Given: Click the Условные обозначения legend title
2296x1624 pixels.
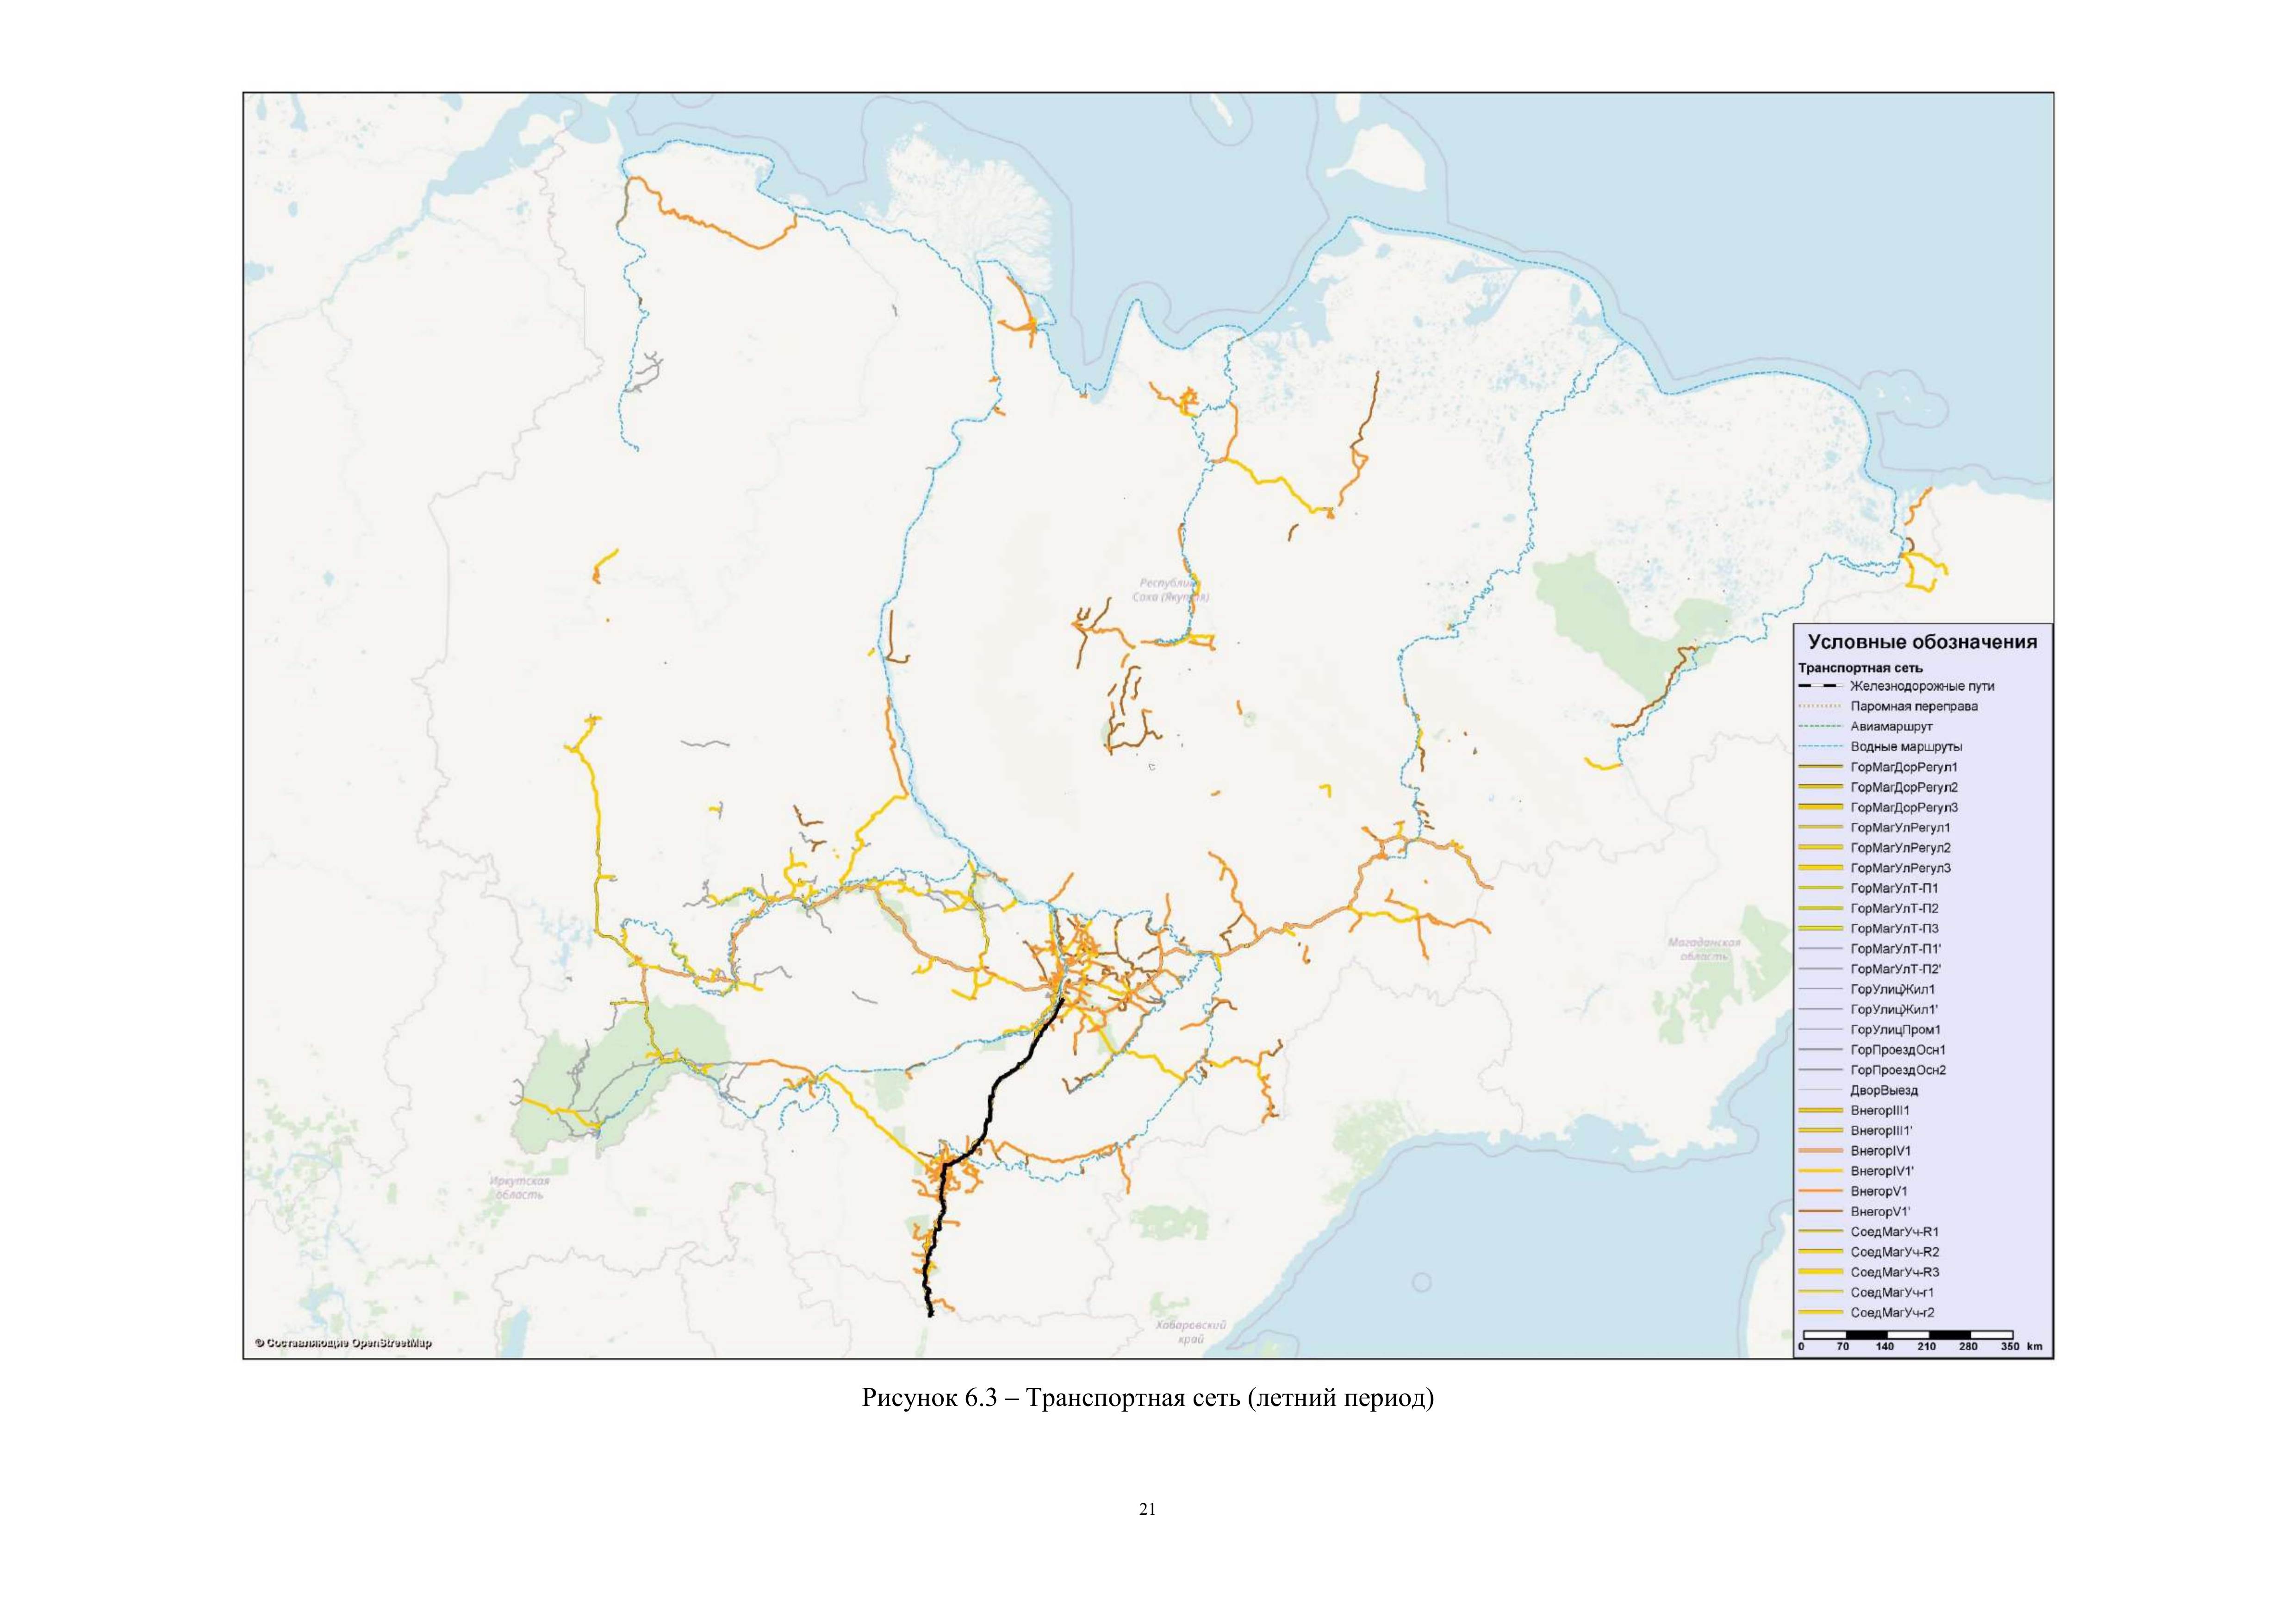Looking at the screenshot, I should coord(1922,642).
